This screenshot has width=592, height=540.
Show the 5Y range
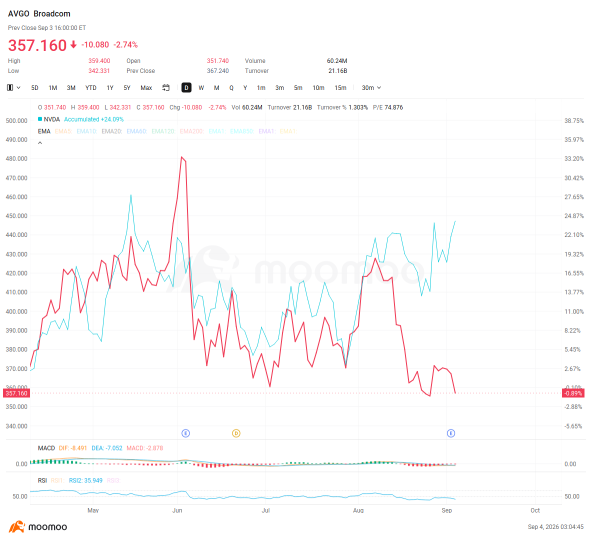tap(127, 88)
